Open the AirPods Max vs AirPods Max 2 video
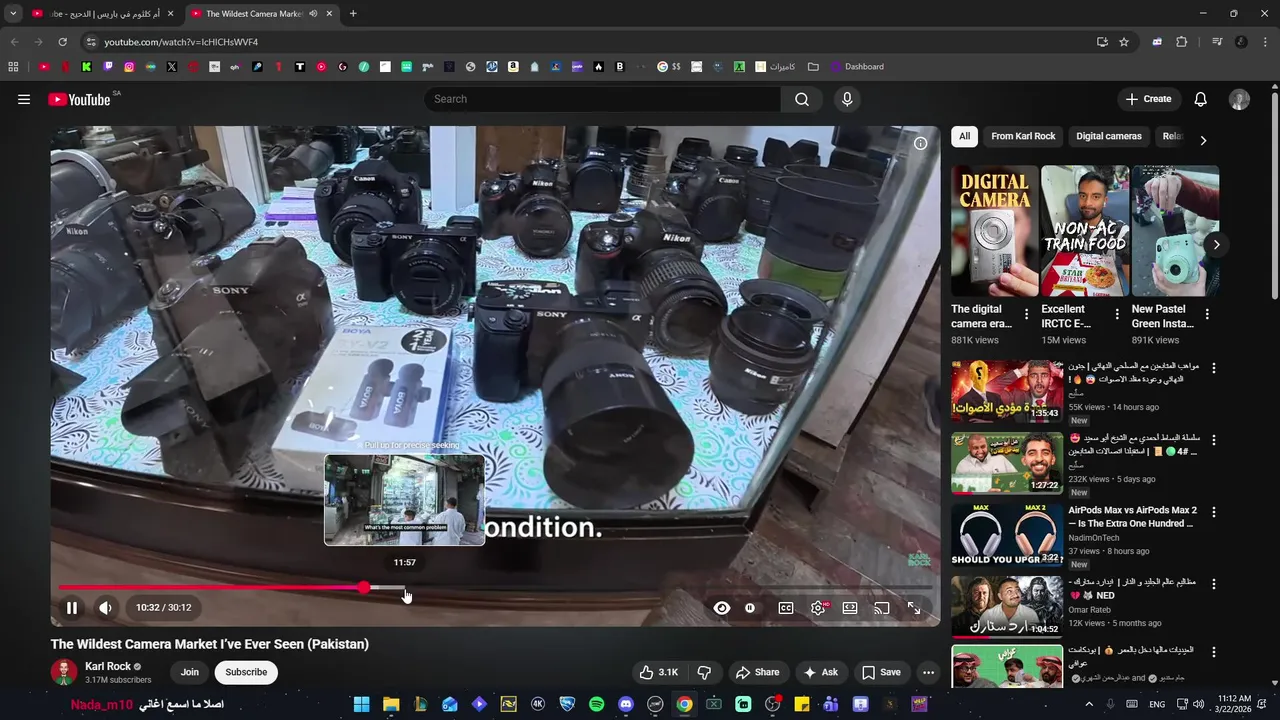Viewport: 1280px width, 720px height. 1132,517
